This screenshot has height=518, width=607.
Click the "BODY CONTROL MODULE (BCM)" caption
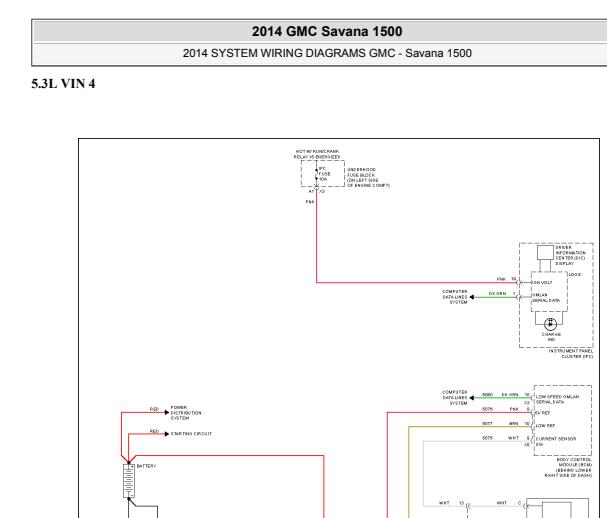(x=568, y=467)
